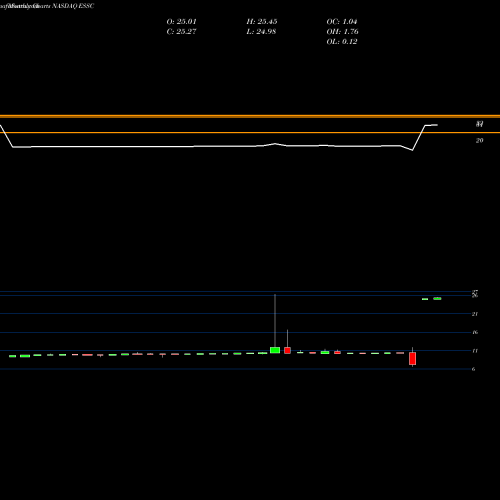Click the second-to-last green candle near 25
This screenshot has width=500, height=500.
425,299
